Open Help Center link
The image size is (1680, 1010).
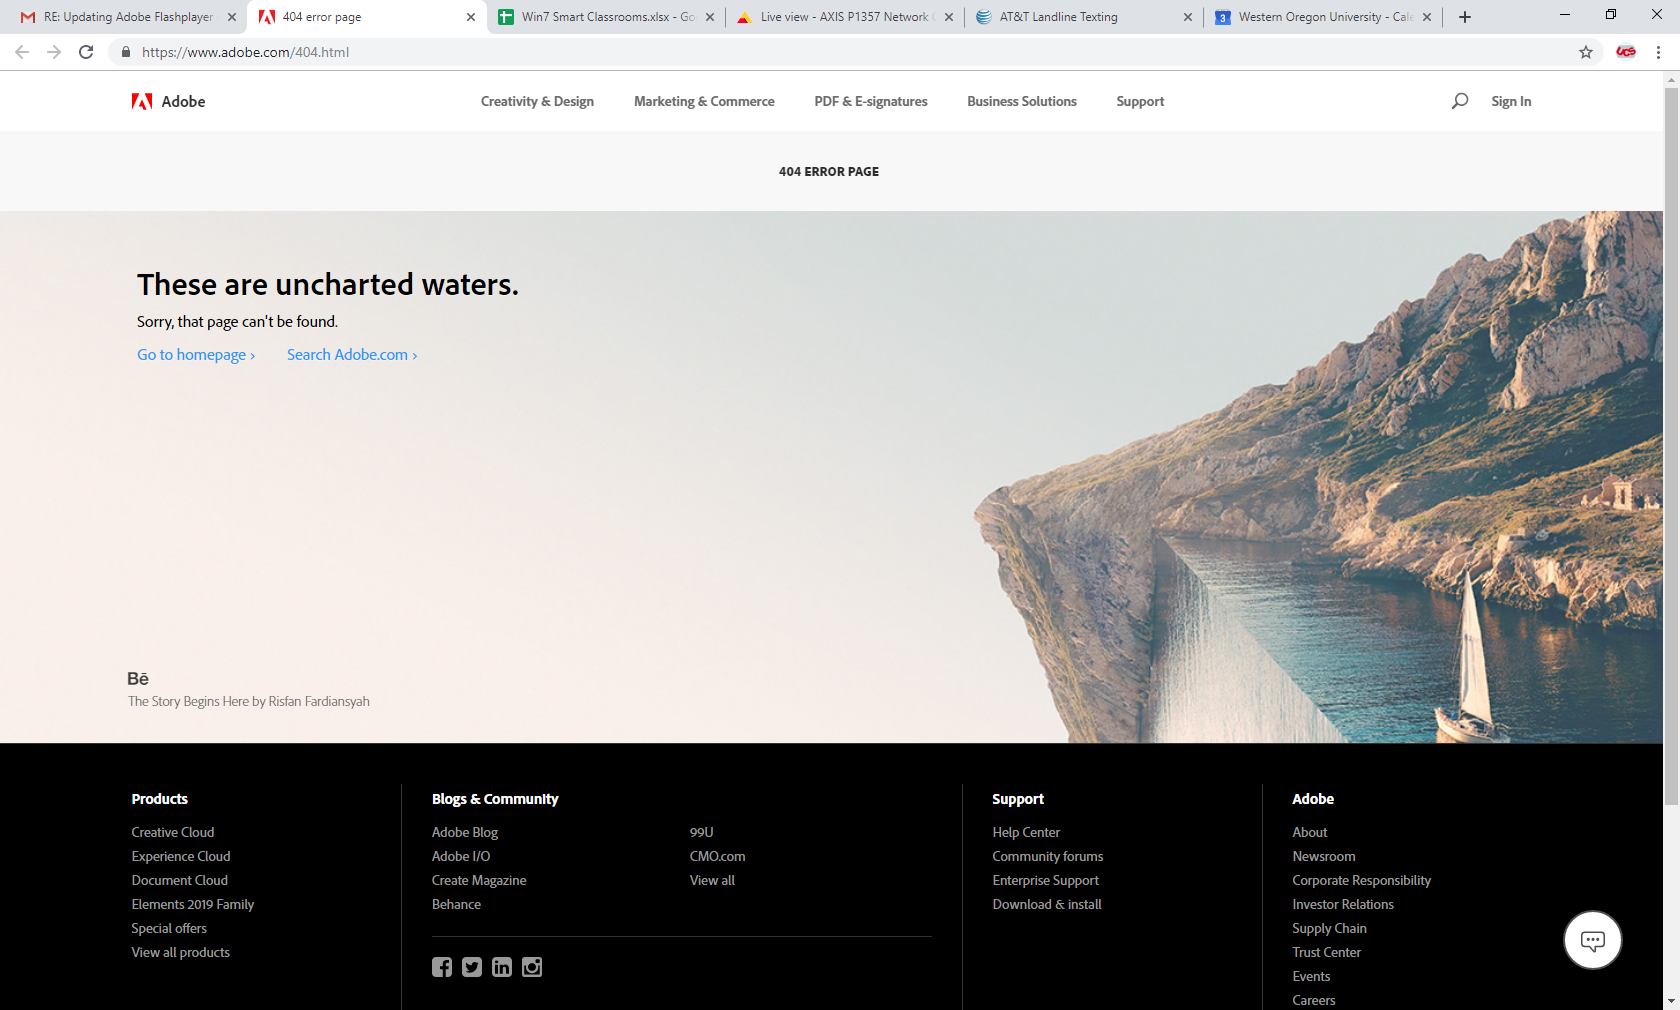coord(1026,832)
